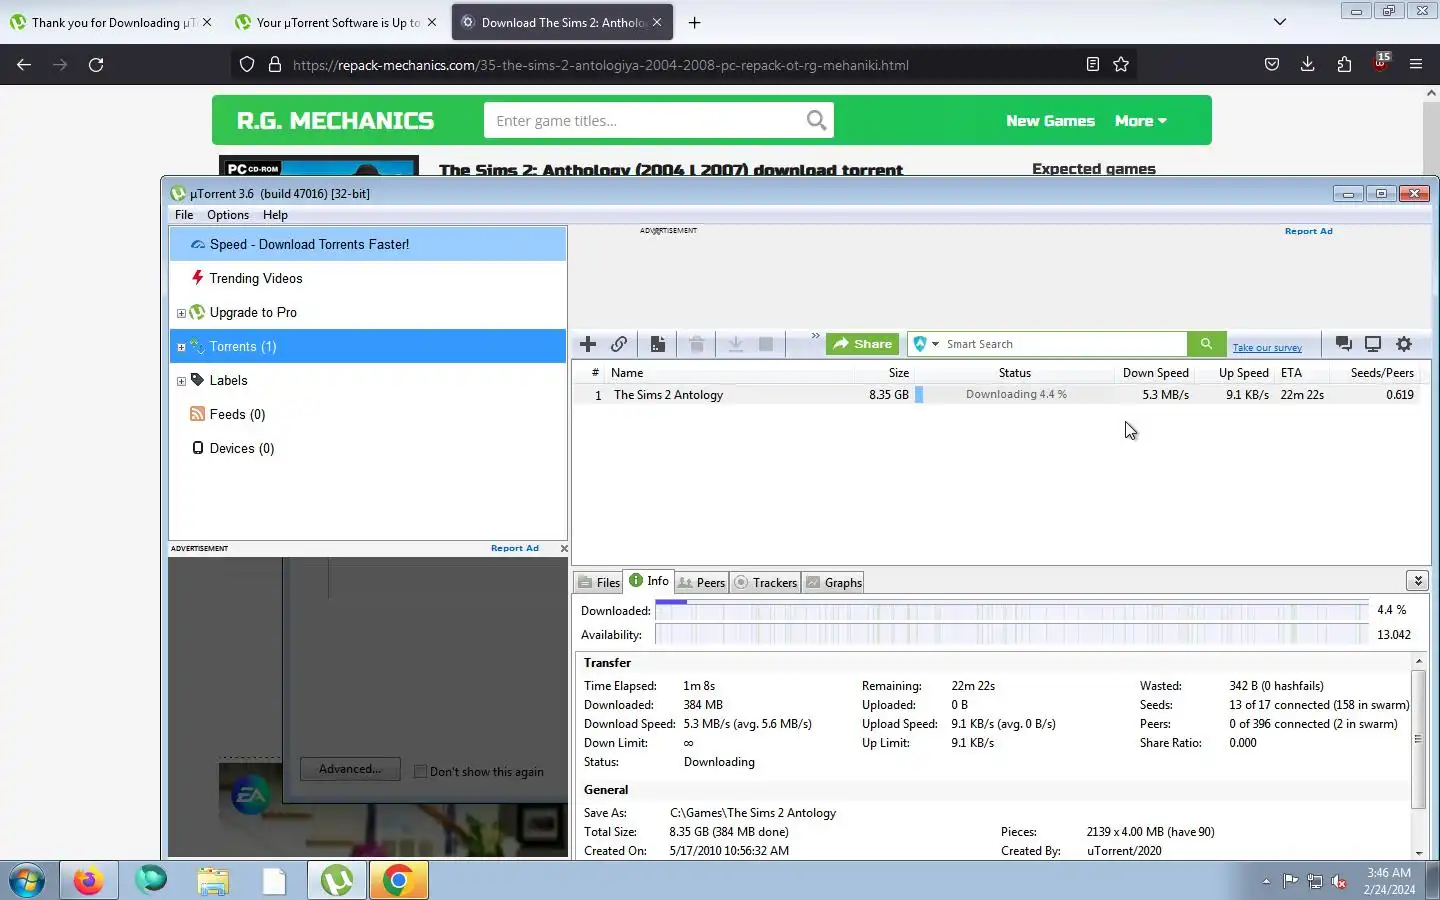Click Firefox bookmark star icon

pyautogui.click(x=1121, y=64)
